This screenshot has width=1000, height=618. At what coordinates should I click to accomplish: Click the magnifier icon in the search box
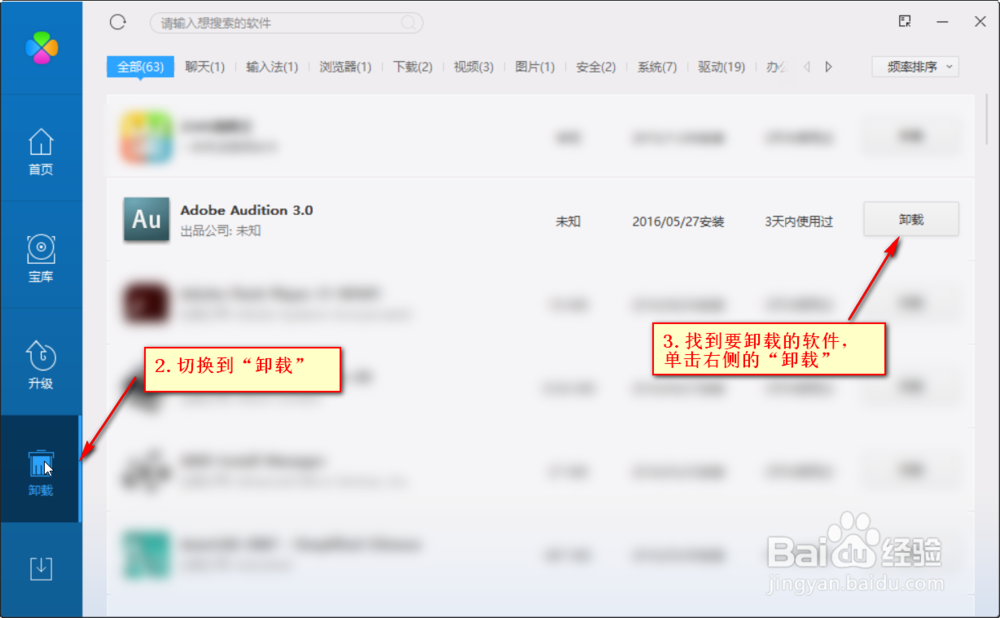tap(408, 22)
